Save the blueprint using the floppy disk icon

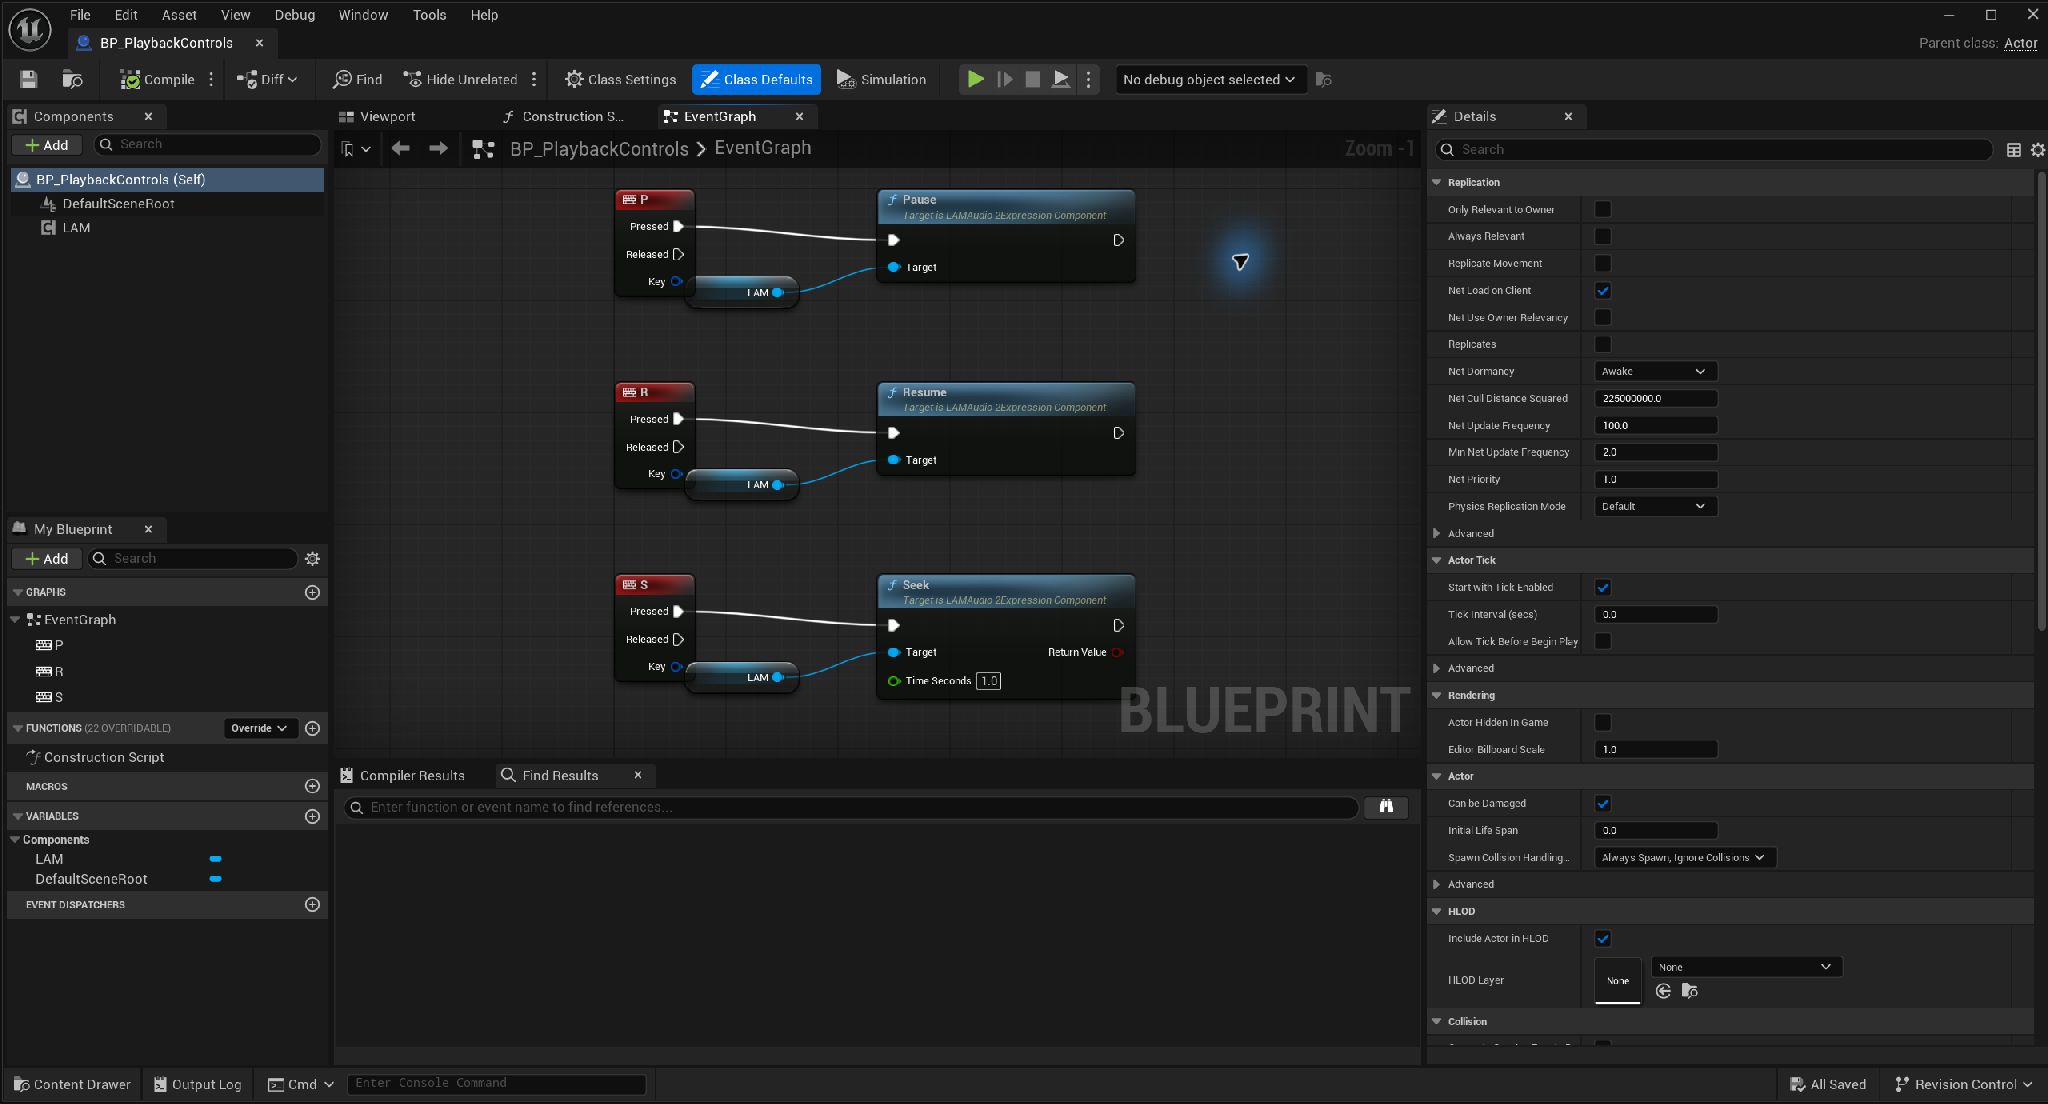[28, 79]
